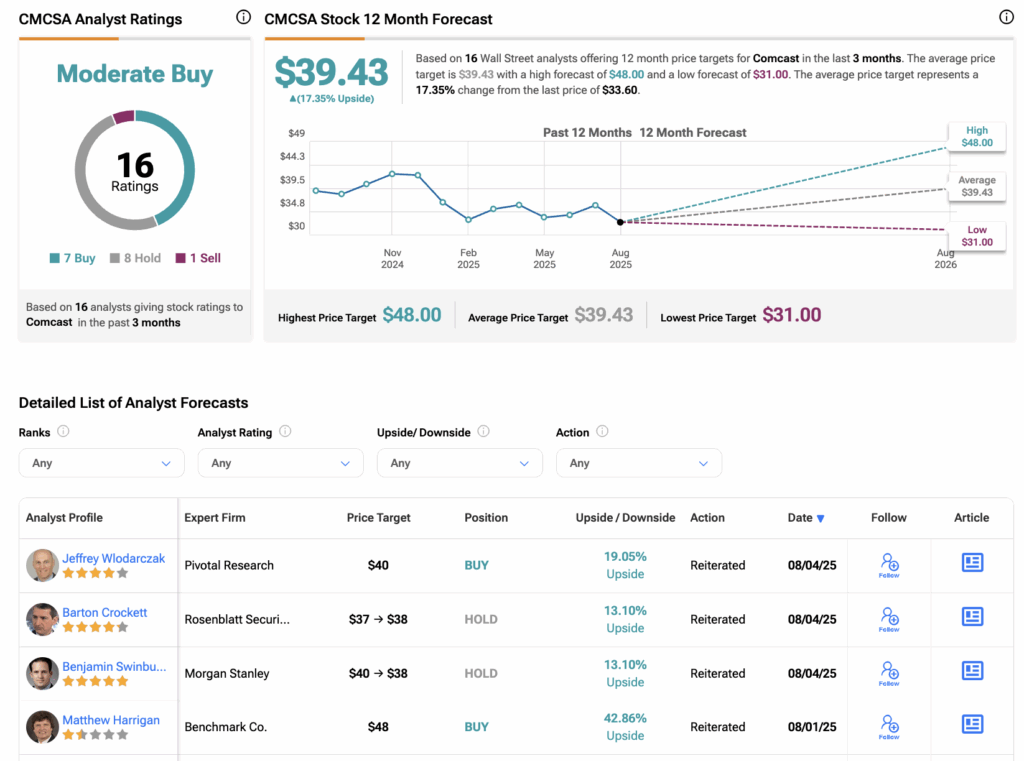Click the High $48.00 forecast label
This screenshot has width=1024, height=761.
(x=976, y=137)
